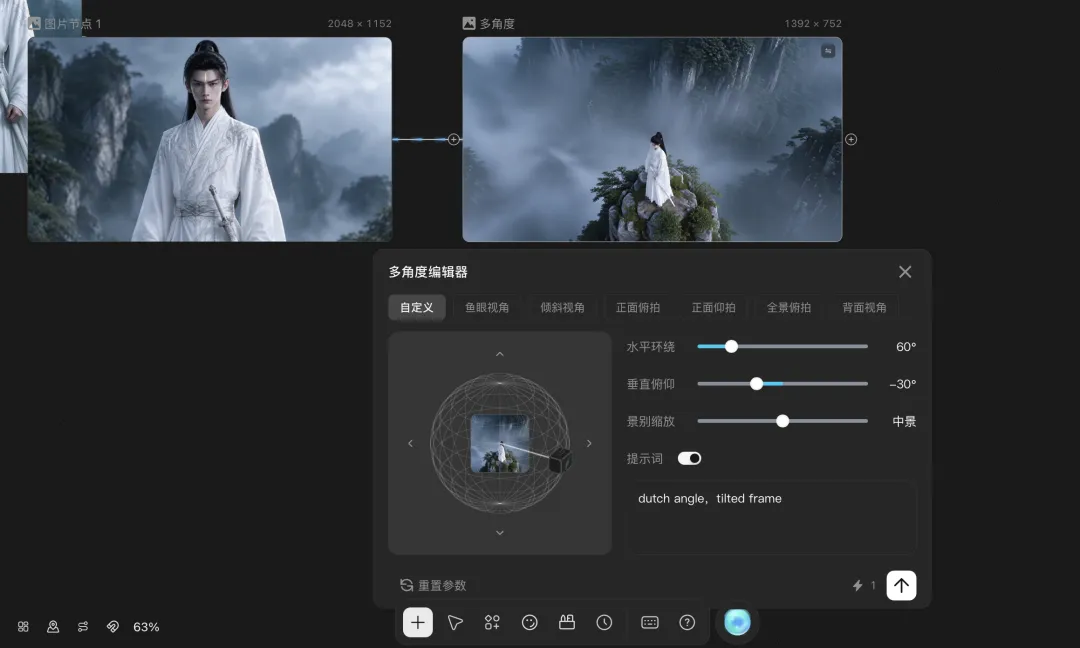This screenshot has width=1080, height=648.
Task: Open the smiley face character tool
Action: [x=529, y=623]
